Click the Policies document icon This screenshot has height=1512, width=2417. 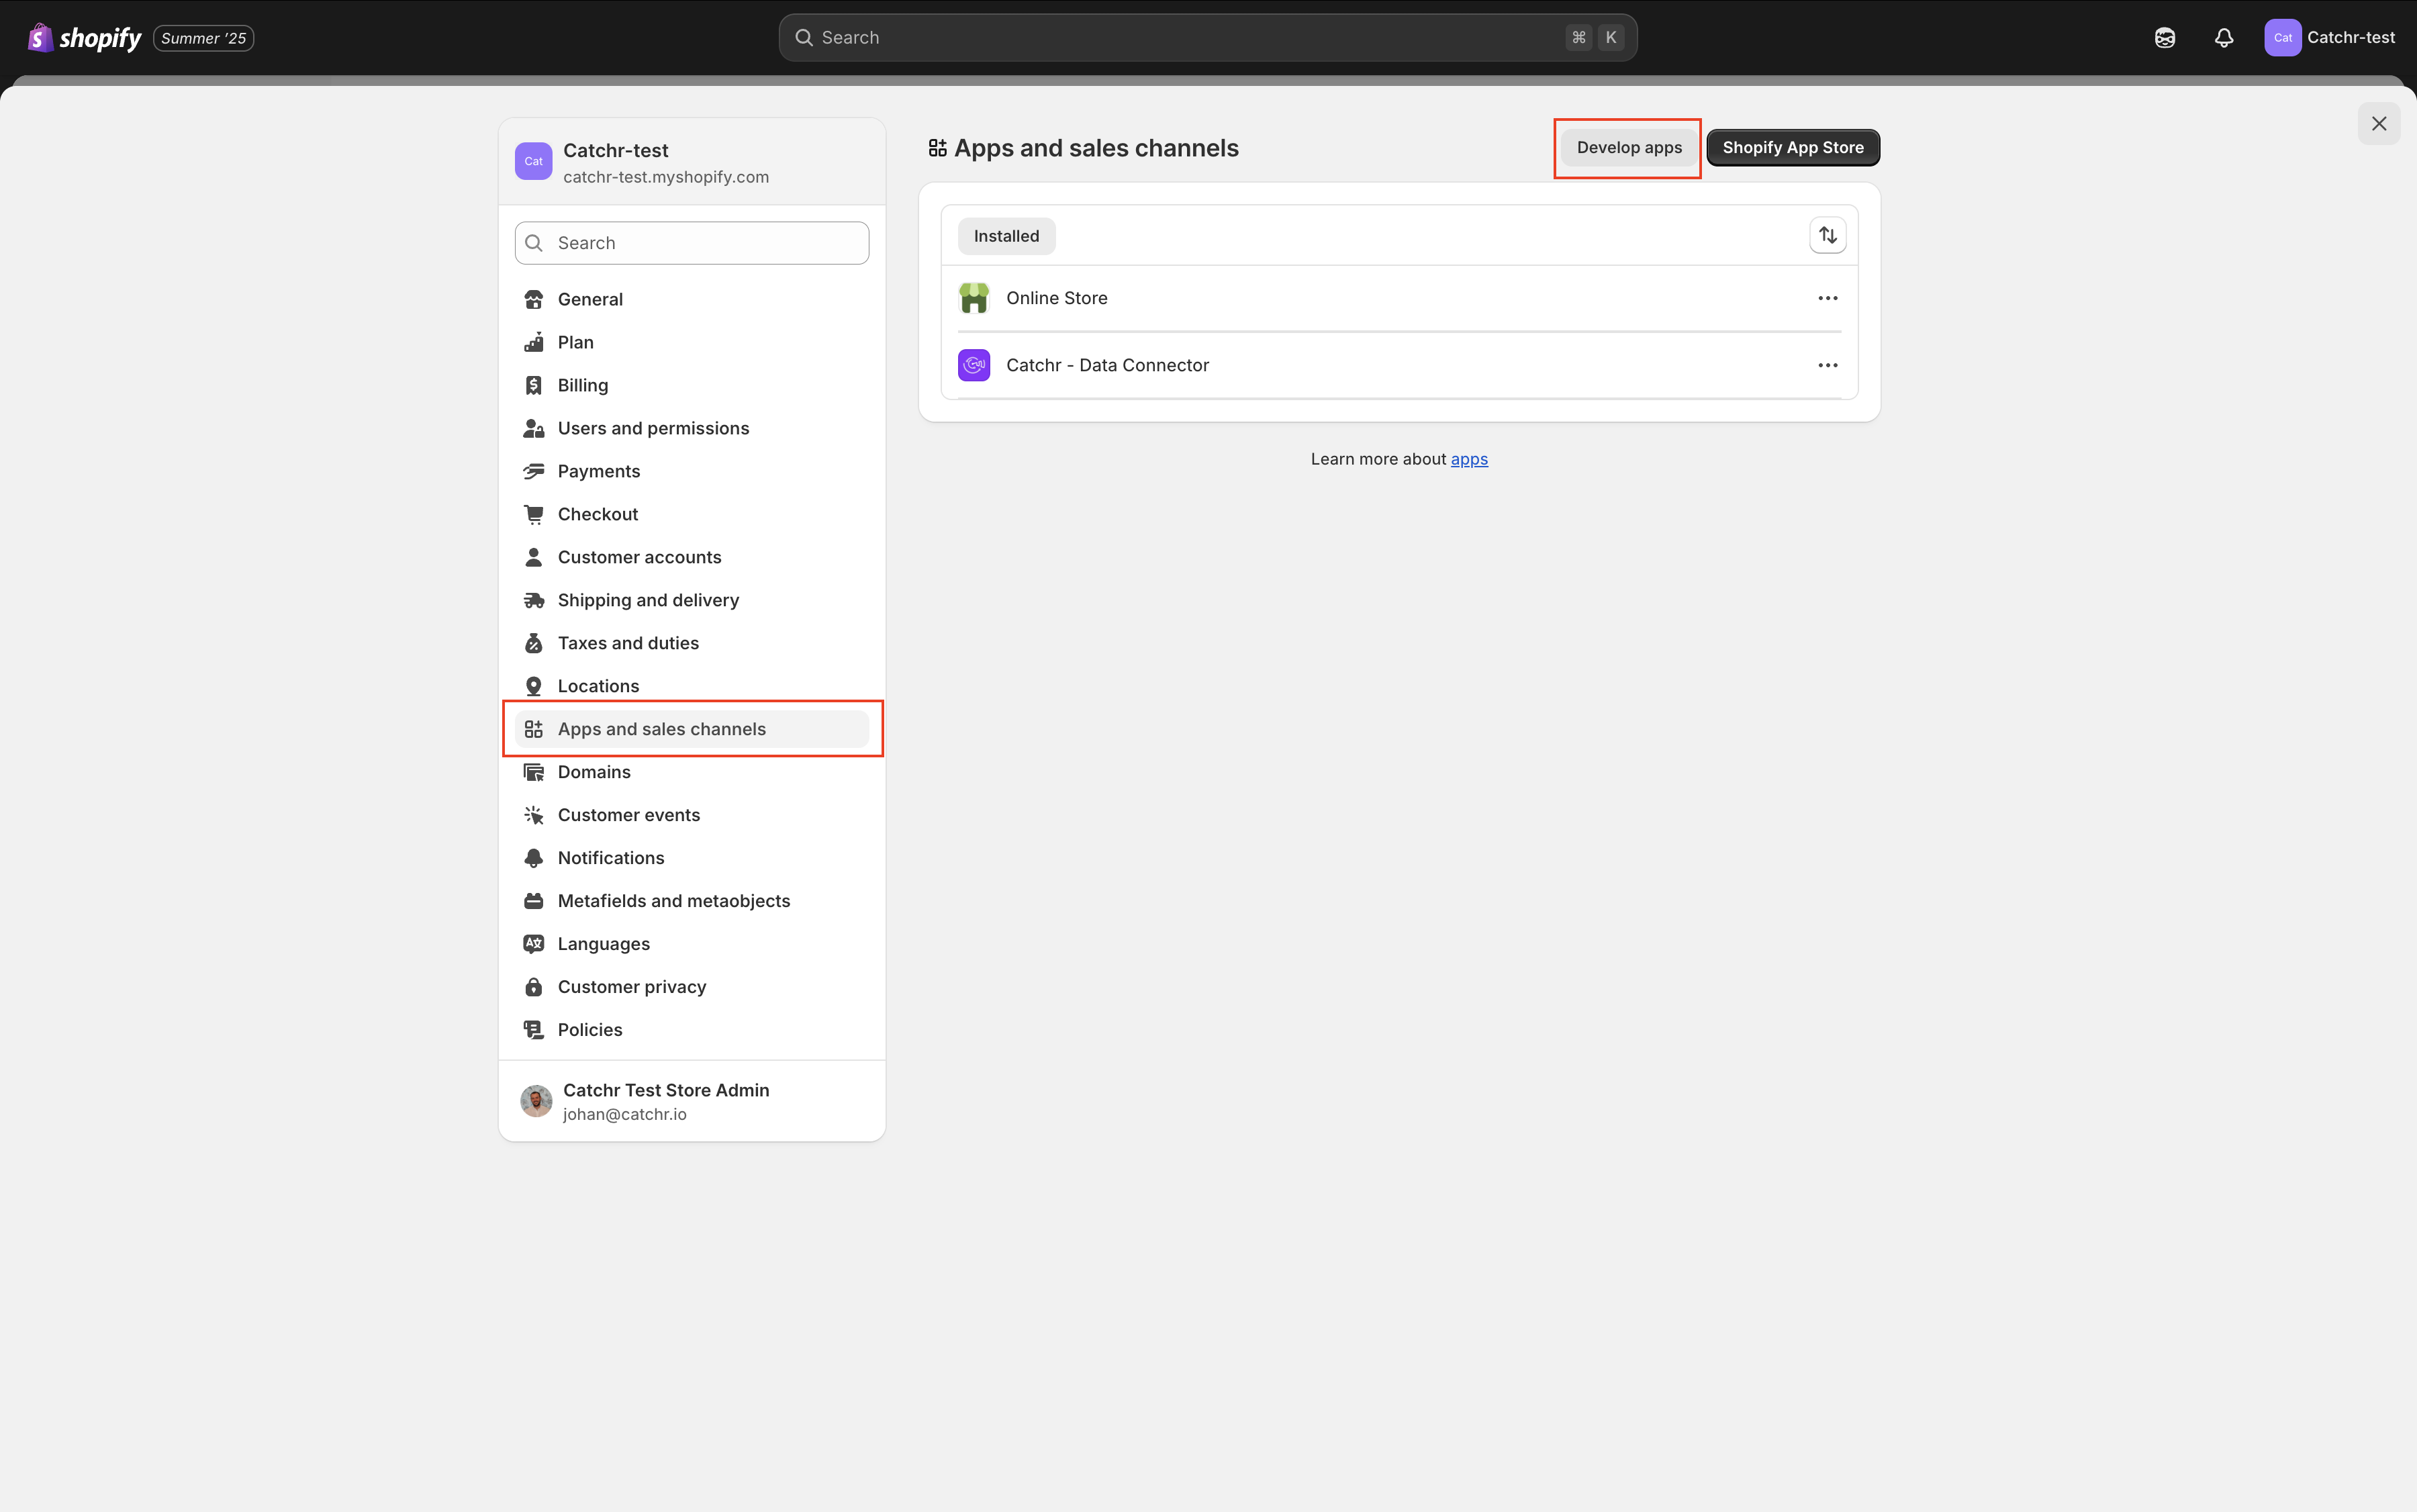coord(534,1030)
